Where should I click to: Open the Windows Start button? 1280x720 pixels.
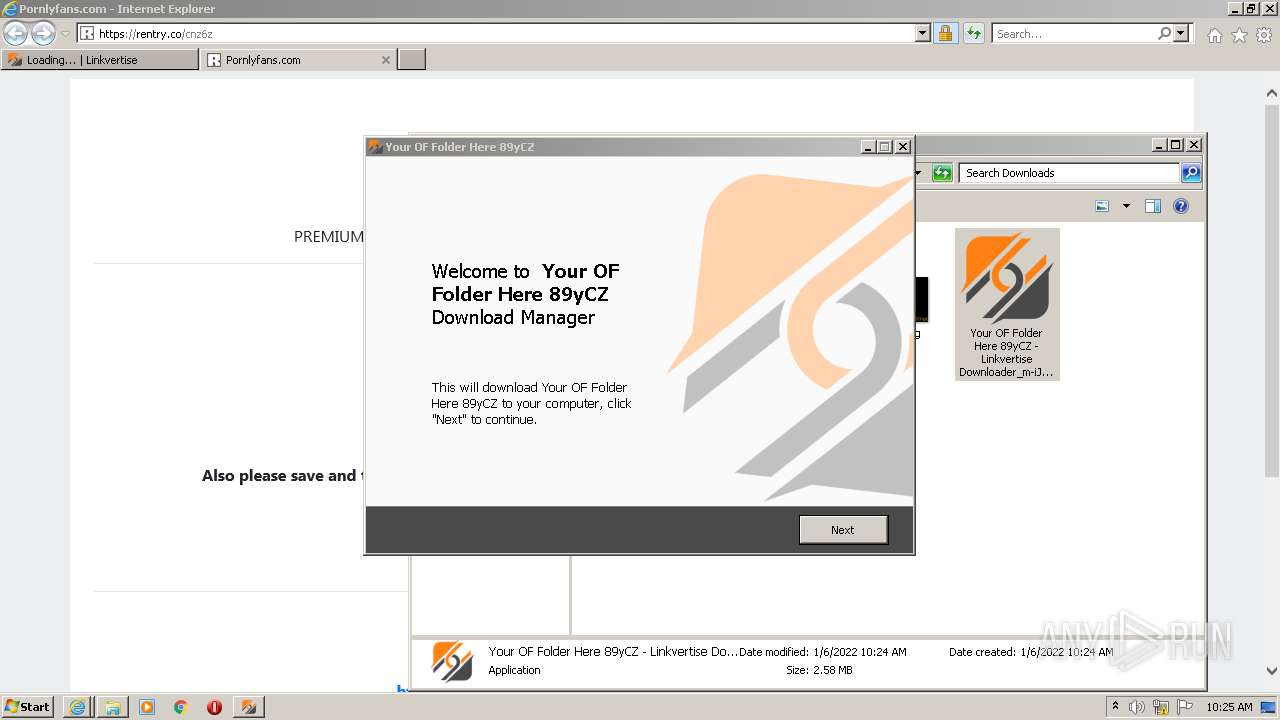tap(28, 706)
